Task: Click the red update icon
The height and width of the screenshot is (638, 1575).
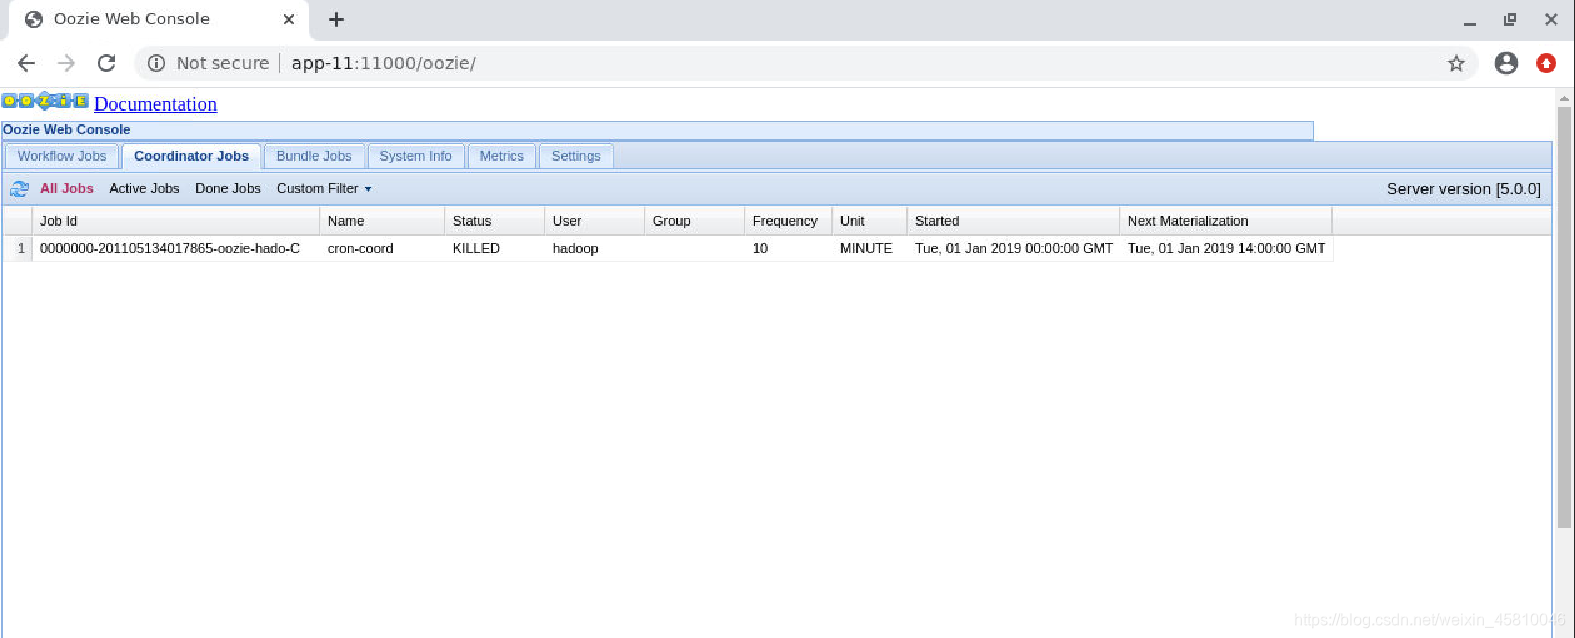Action: [1546, 63]
